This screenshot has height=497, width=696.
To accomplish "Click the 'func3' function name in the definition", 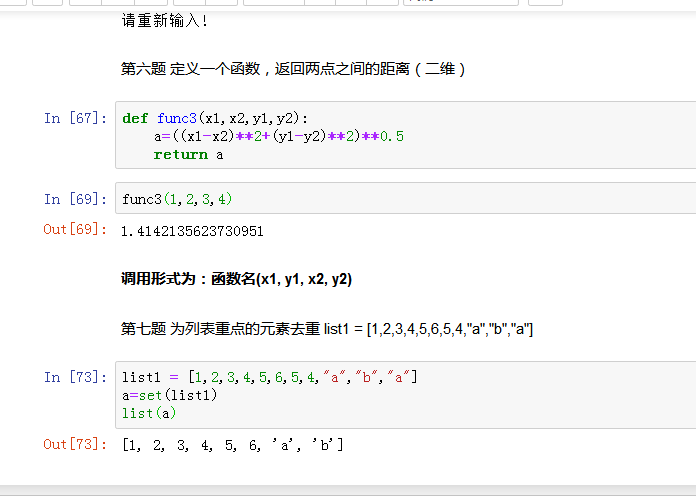I will pyautogui.click(x=177, y=118).
